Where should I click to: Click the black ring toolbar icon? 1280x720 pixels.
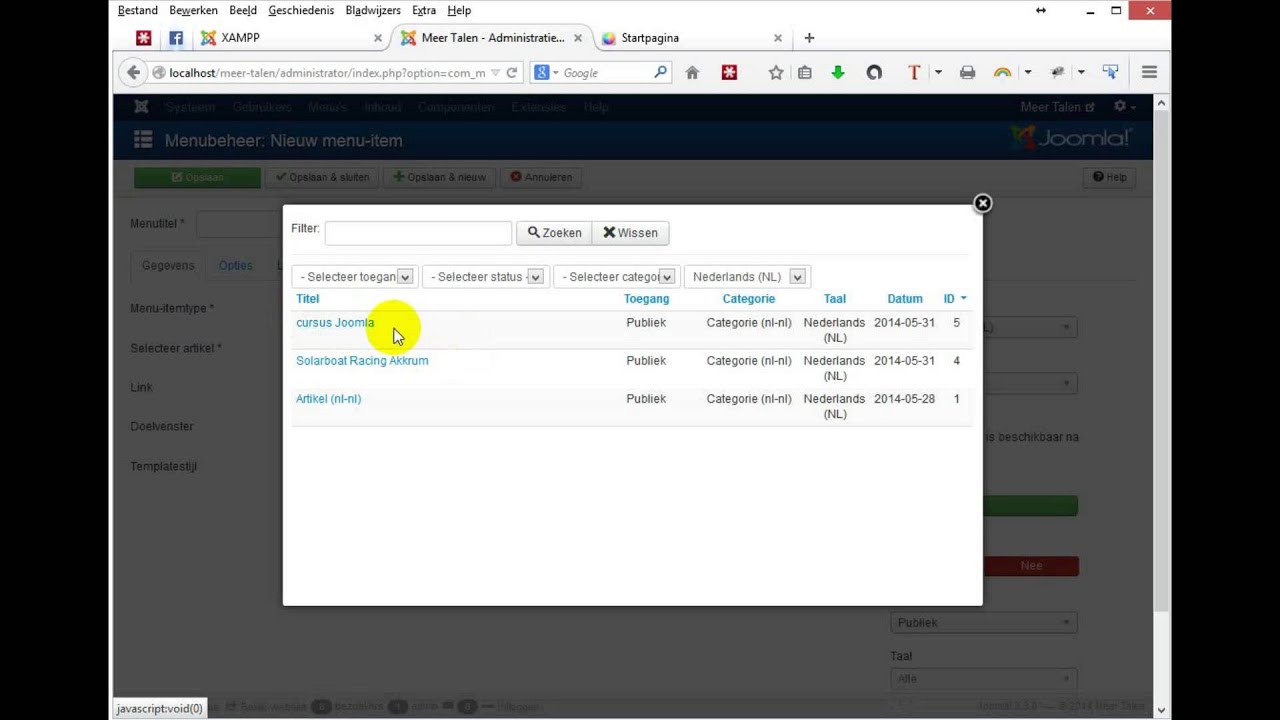(x=874, y=72)
